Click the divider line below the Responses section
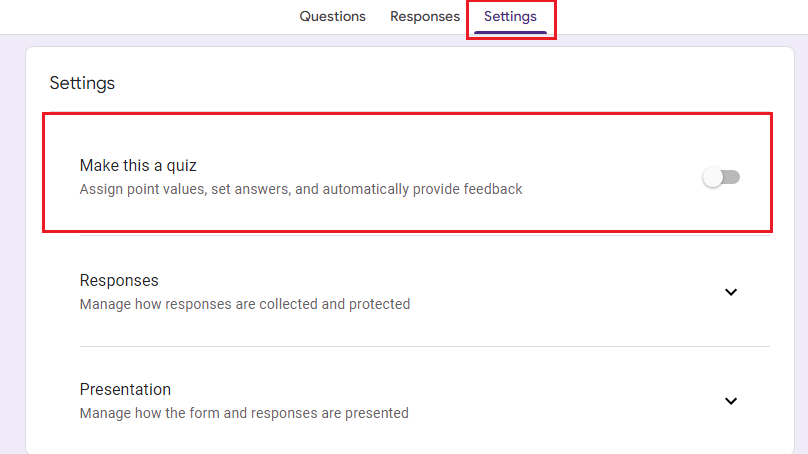This screenshot has width=808, height=454. click(425, 346)
